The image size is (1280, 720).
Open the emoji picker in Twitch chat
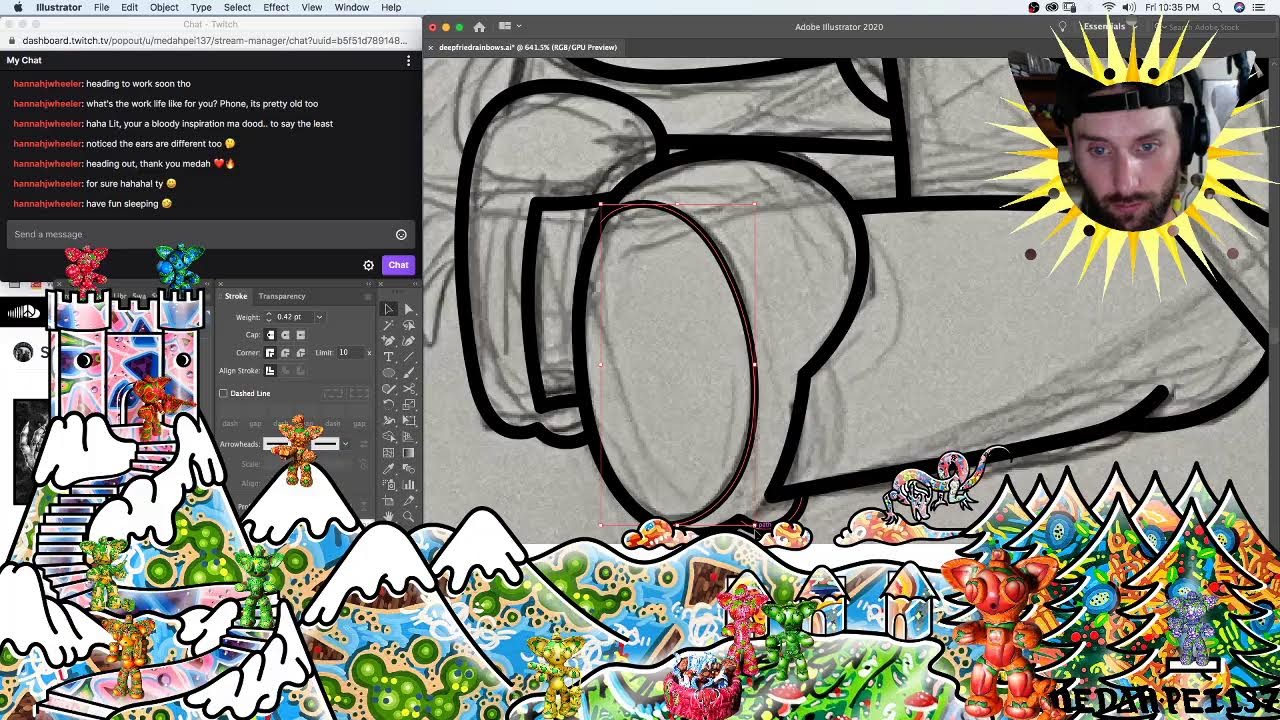401,234
